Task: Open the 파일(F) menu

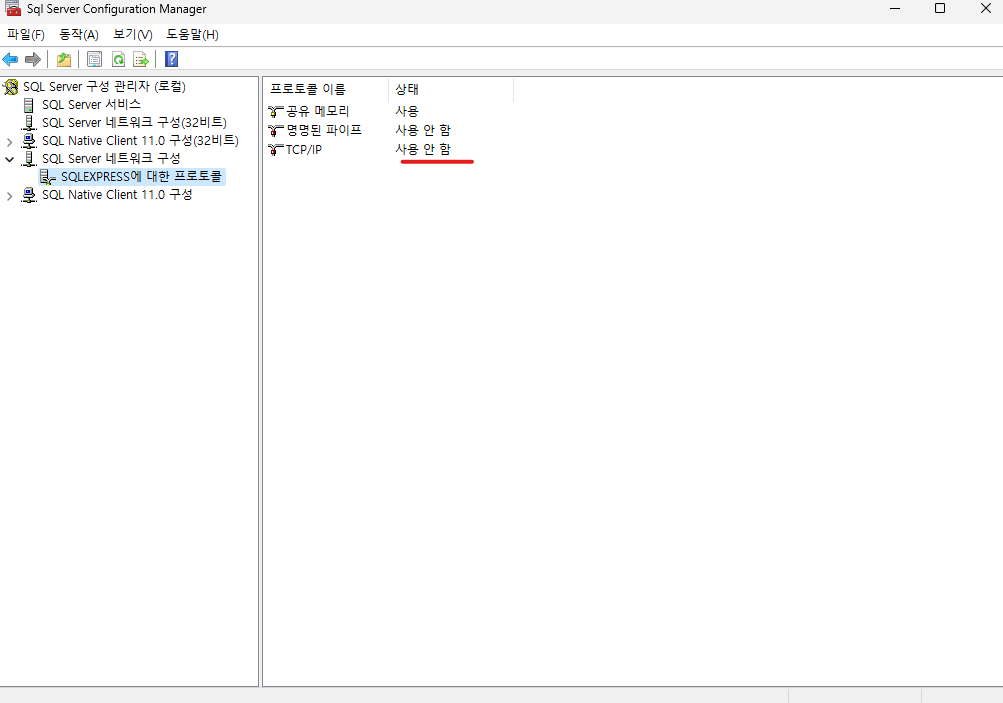Action: (x=26, y=35)
